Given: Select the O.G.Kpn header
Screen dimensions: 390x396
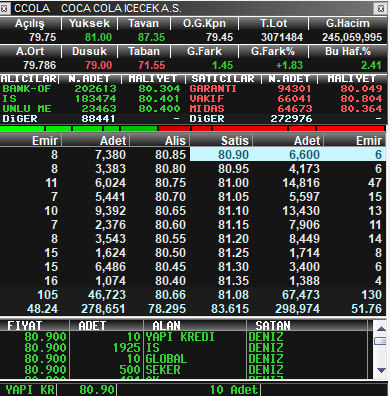Looking at the screenshot, I should (x=204, y=23).
